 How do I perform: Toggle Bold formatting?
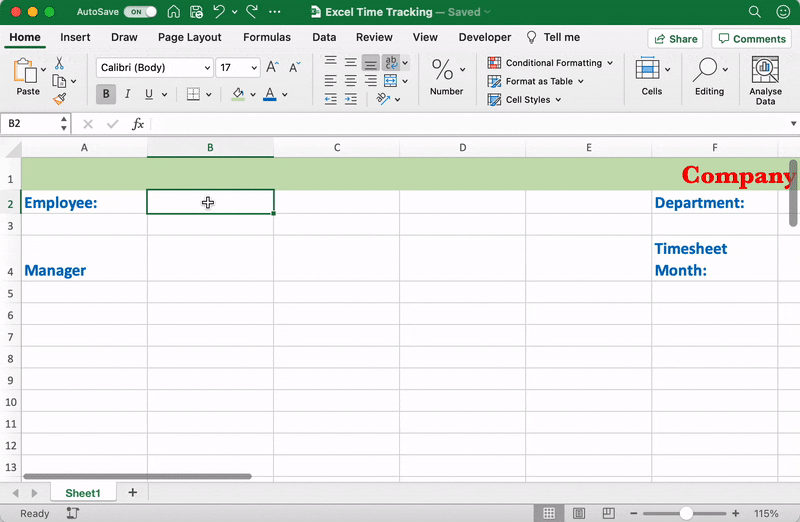[106, 95]
